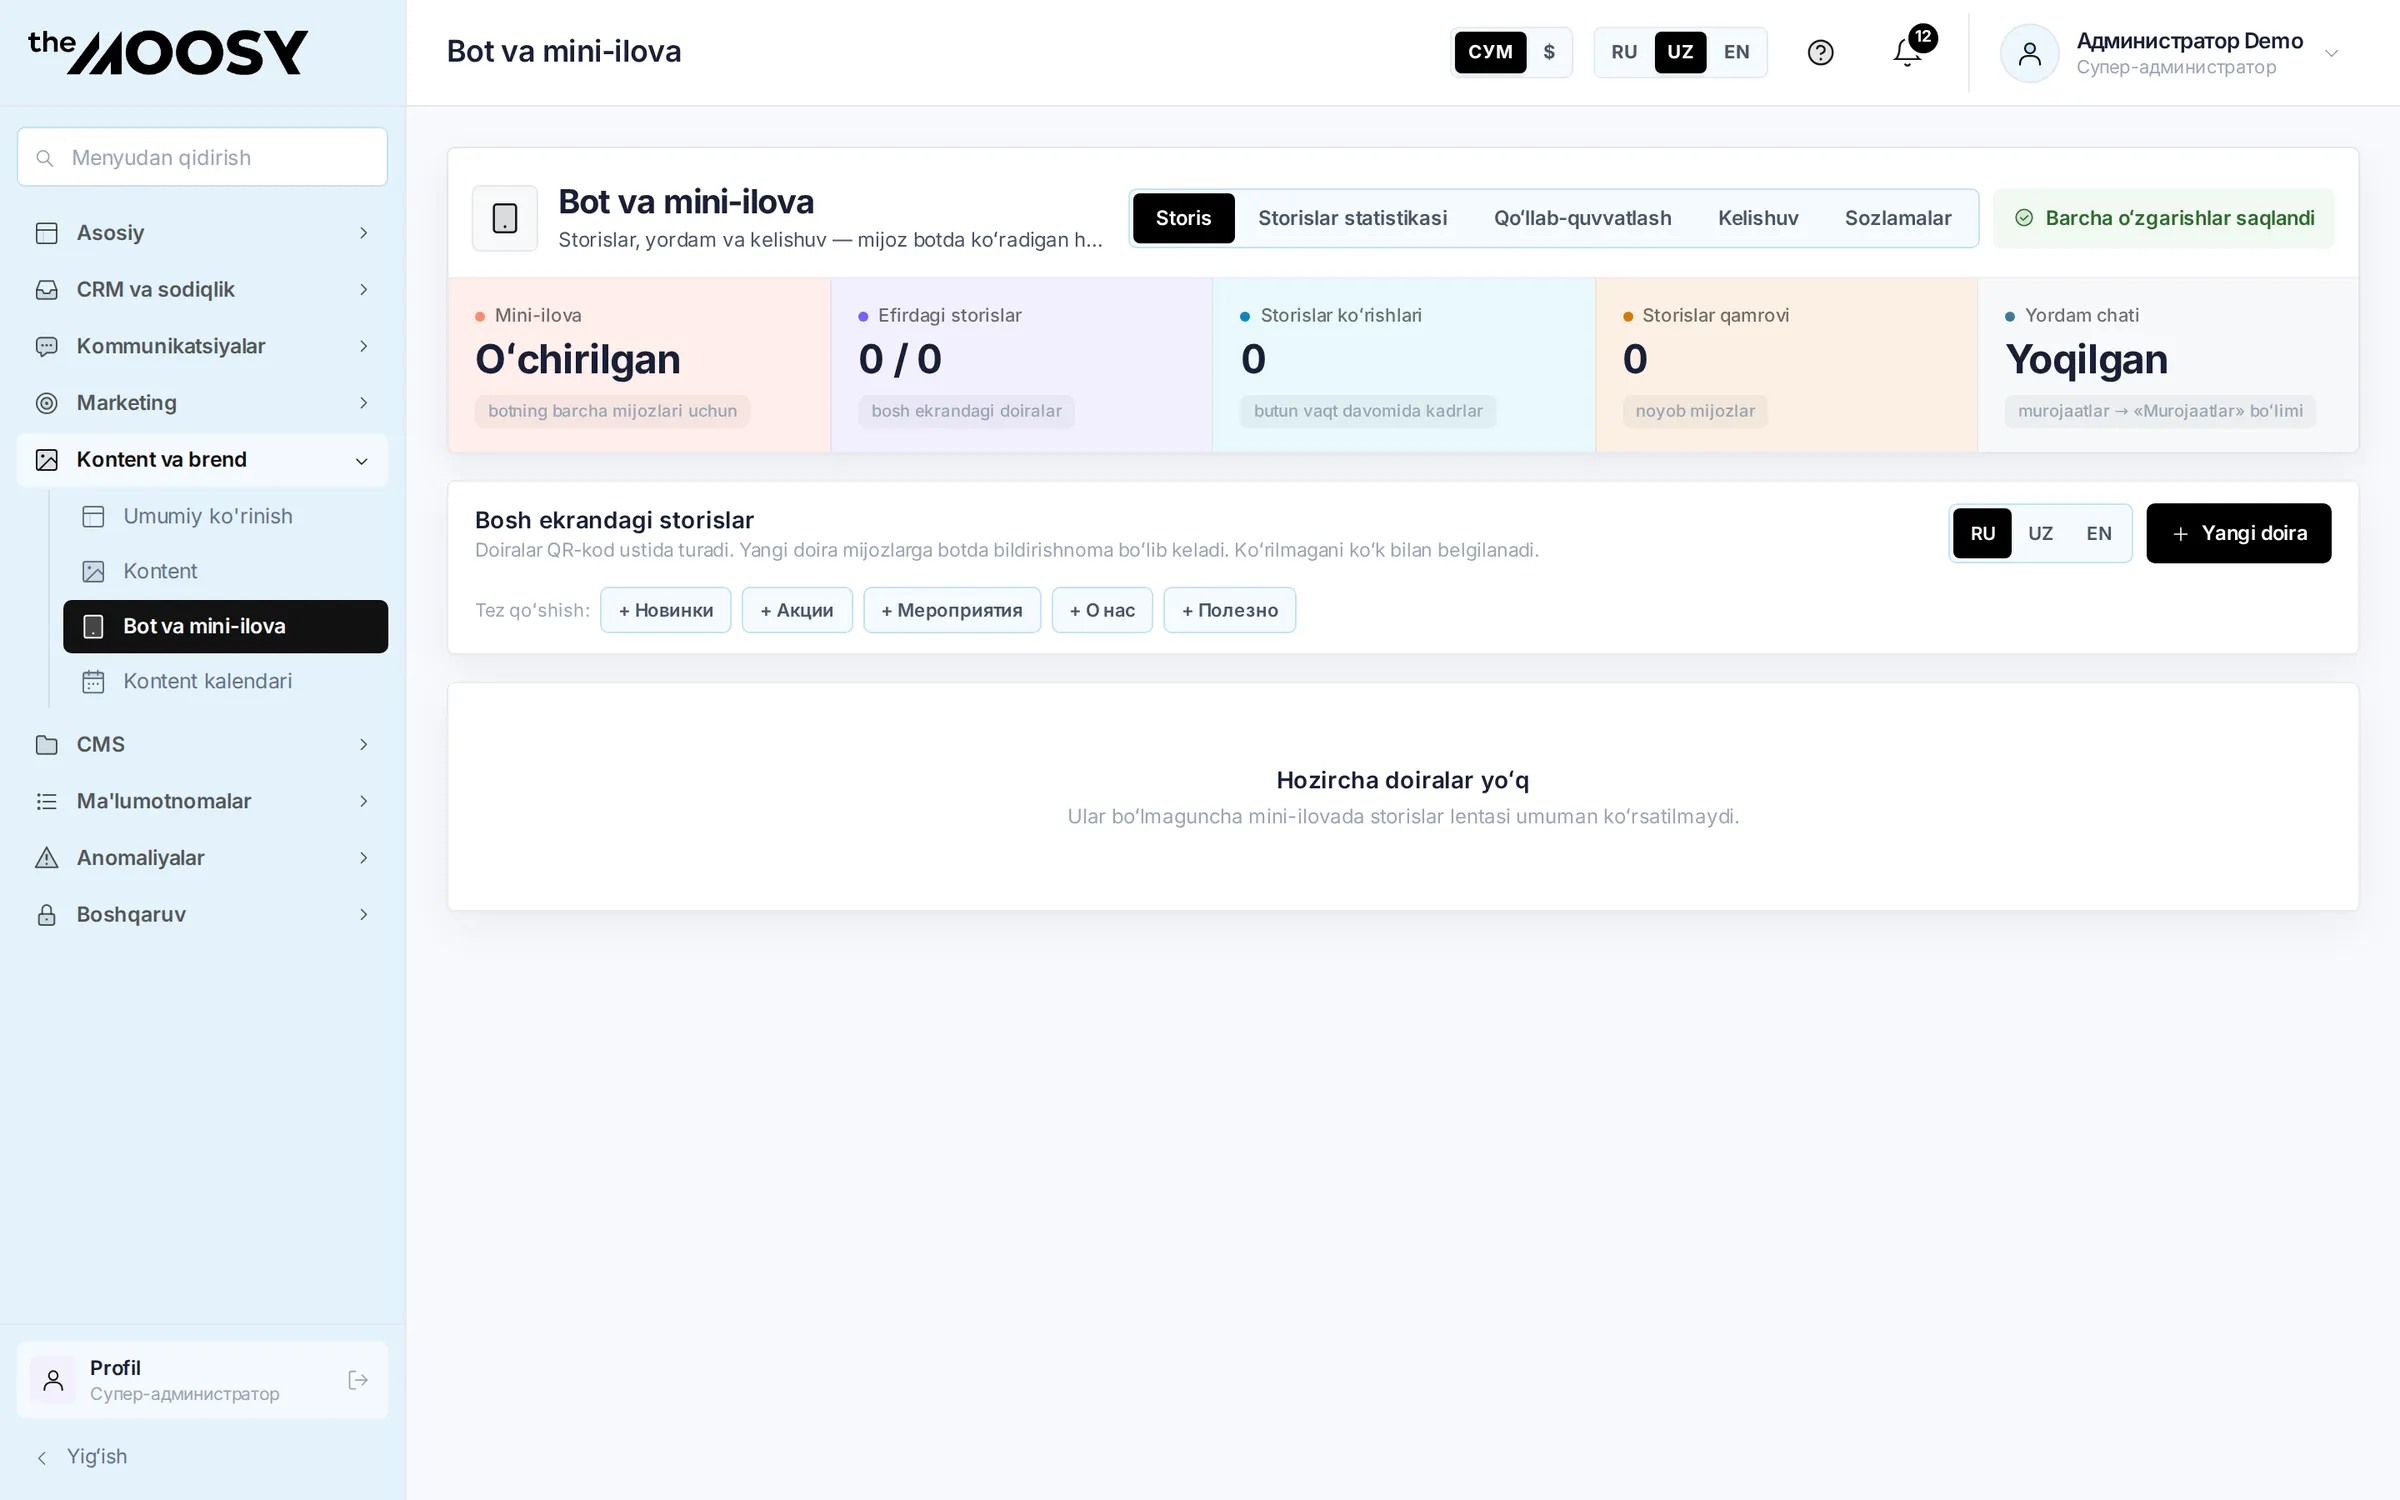The image size is (2400, 1500).
Task: Expand the Anomaliyalar chevron
Action: [x=364, y=858]
